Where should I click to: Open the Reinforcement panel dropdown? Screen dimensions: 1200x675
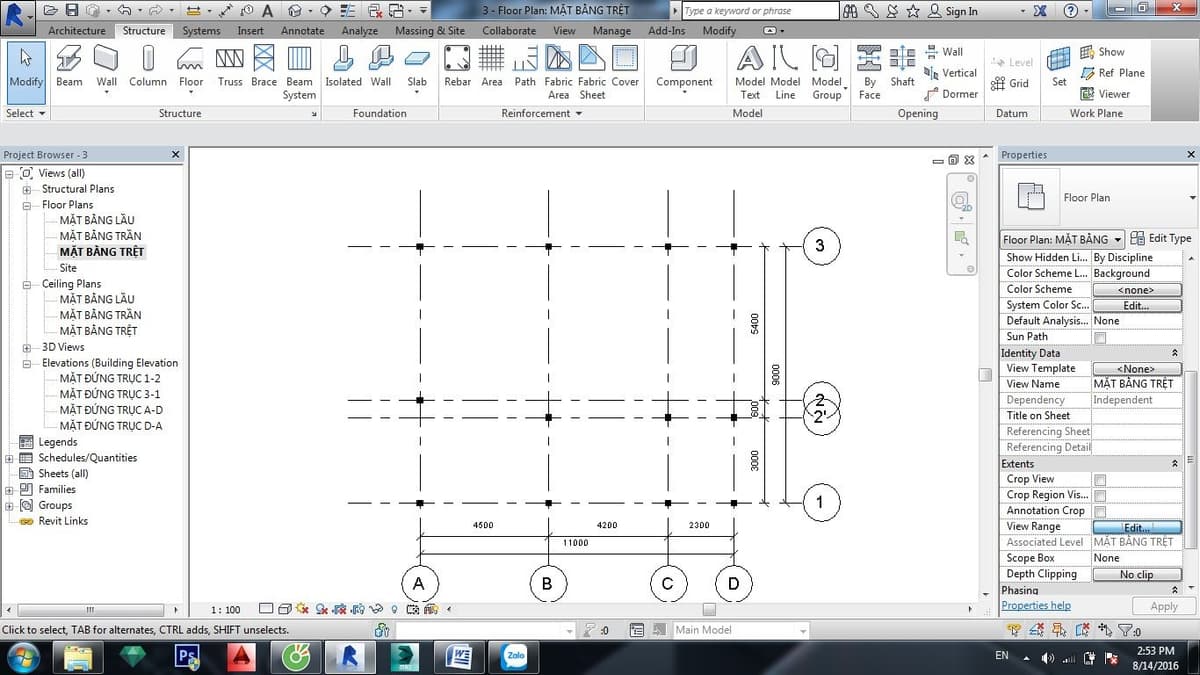(542, 113)
